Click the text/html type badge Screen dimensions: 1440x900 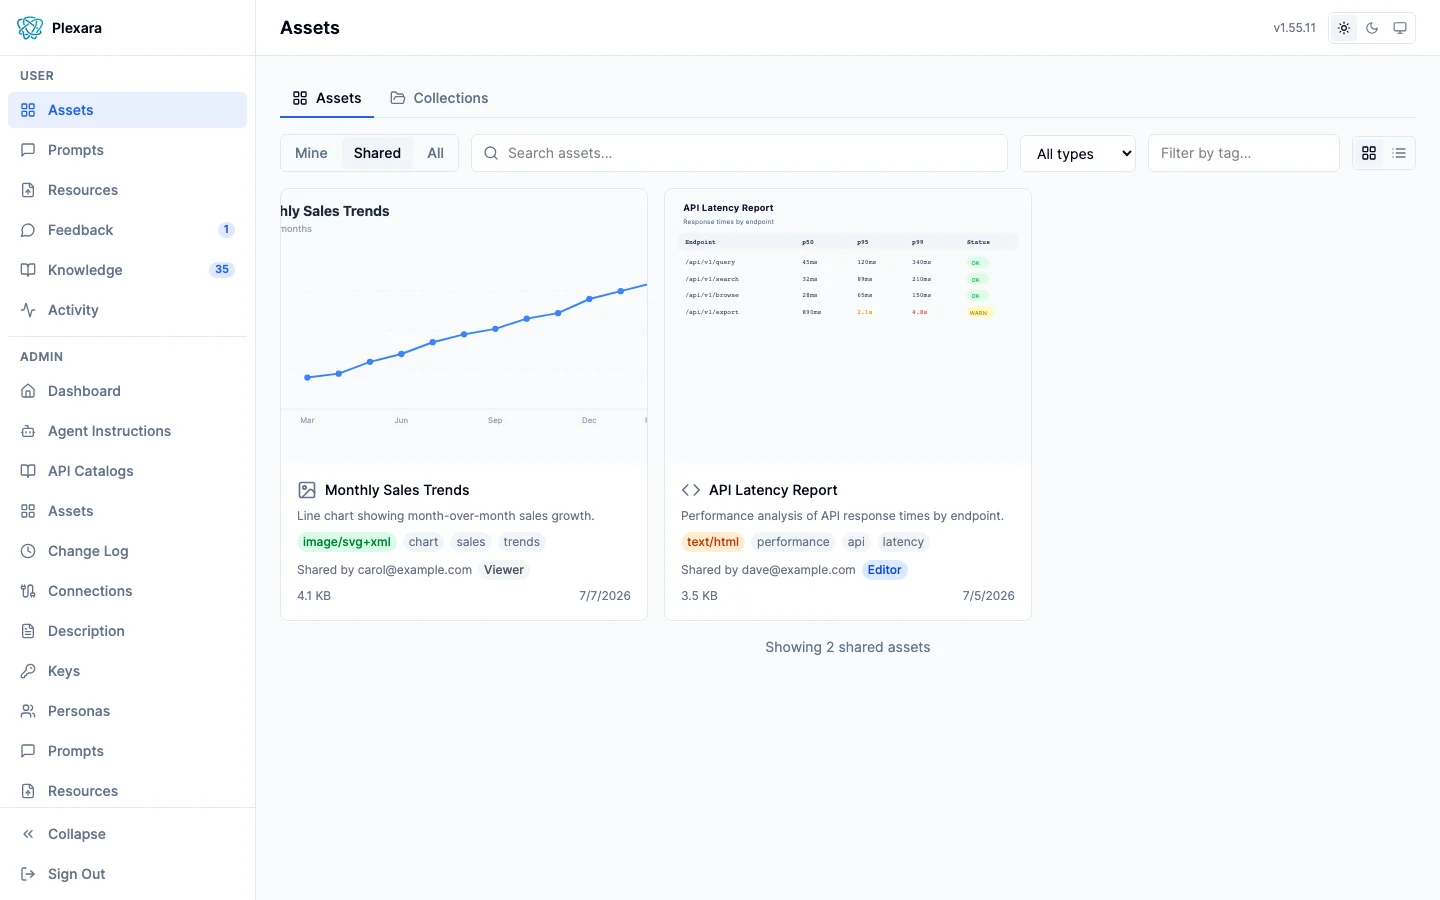point(713,542)
